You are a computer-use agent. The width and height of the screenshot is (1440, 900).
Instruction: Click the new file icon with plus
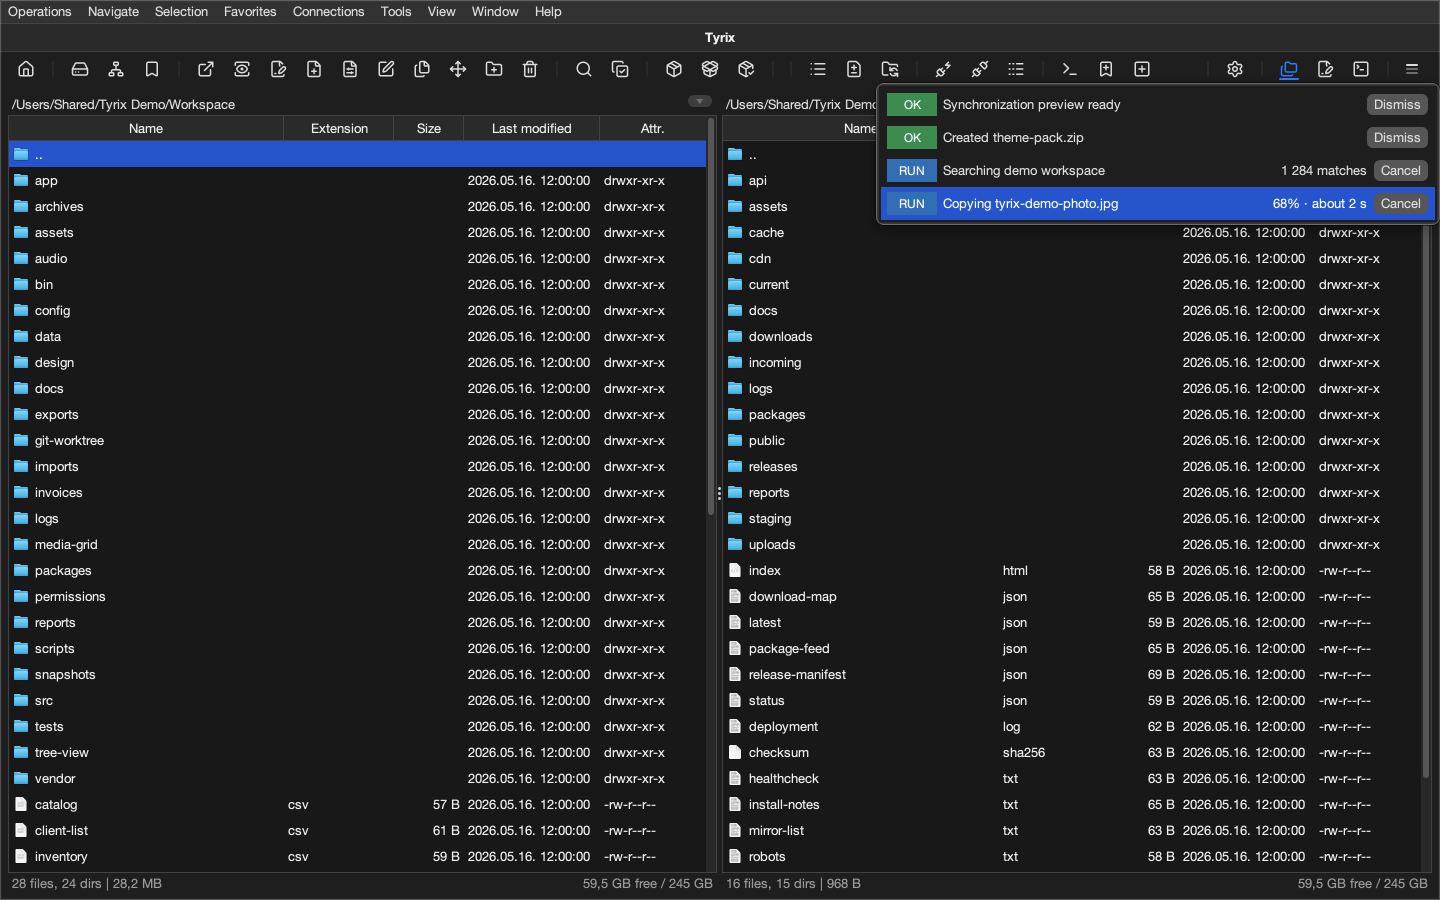click(314, 69)
